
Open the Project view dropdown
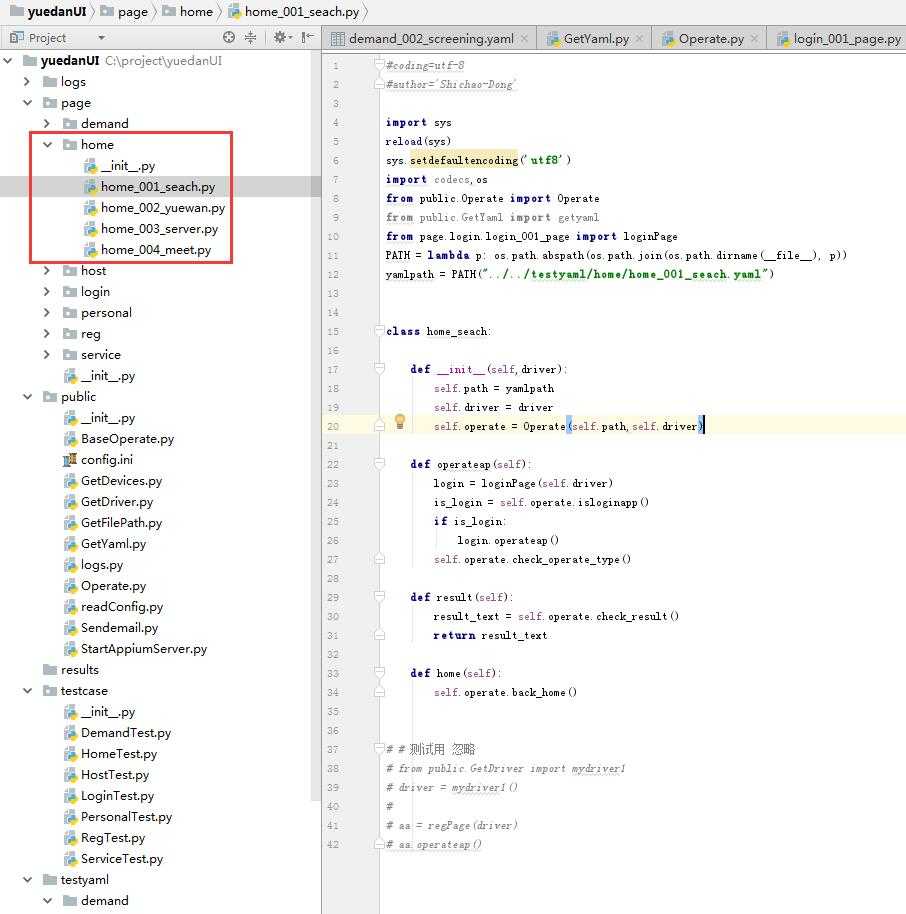point(101,38)
